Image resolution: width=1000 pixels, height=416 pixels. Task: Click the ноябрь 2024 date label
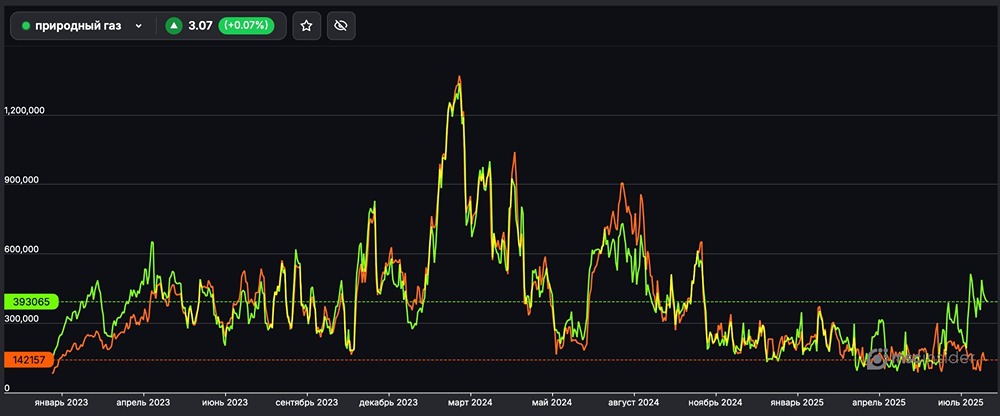click(716, 403)
